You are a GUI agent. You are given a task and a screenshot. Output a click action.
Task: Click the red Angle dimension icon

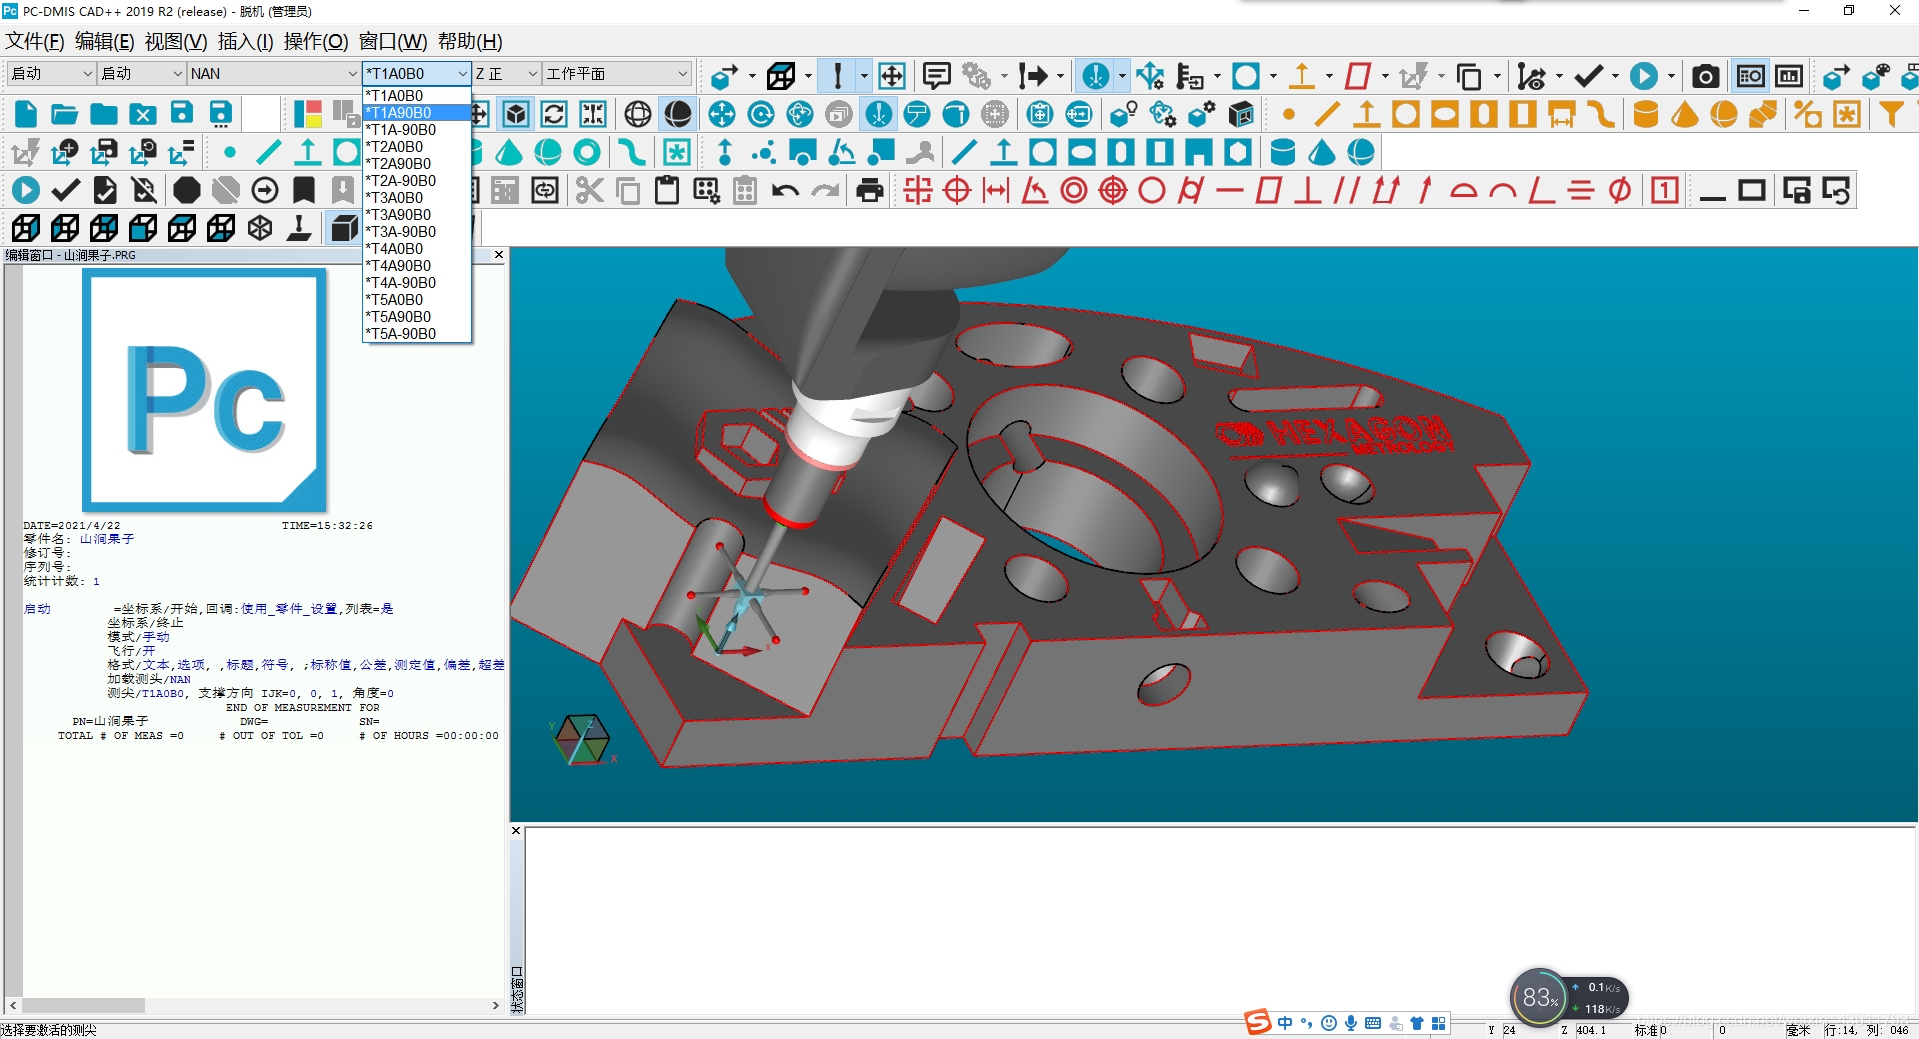point(1035,190)
